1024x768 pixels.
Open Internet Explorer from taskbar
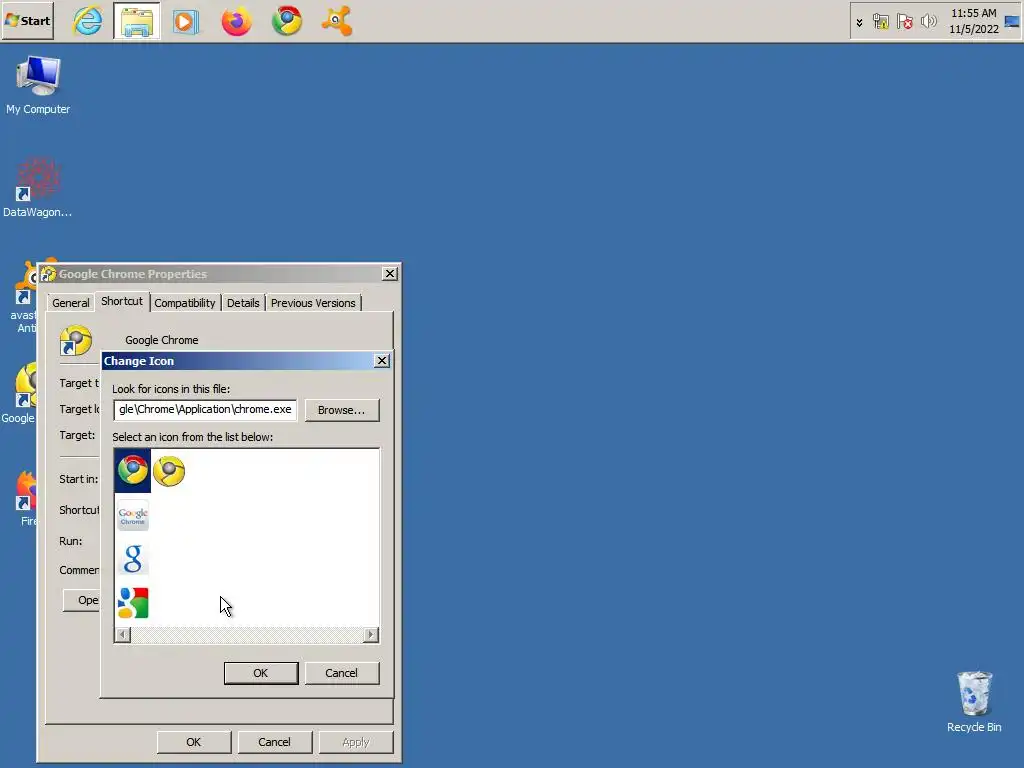tap(87, 22)
